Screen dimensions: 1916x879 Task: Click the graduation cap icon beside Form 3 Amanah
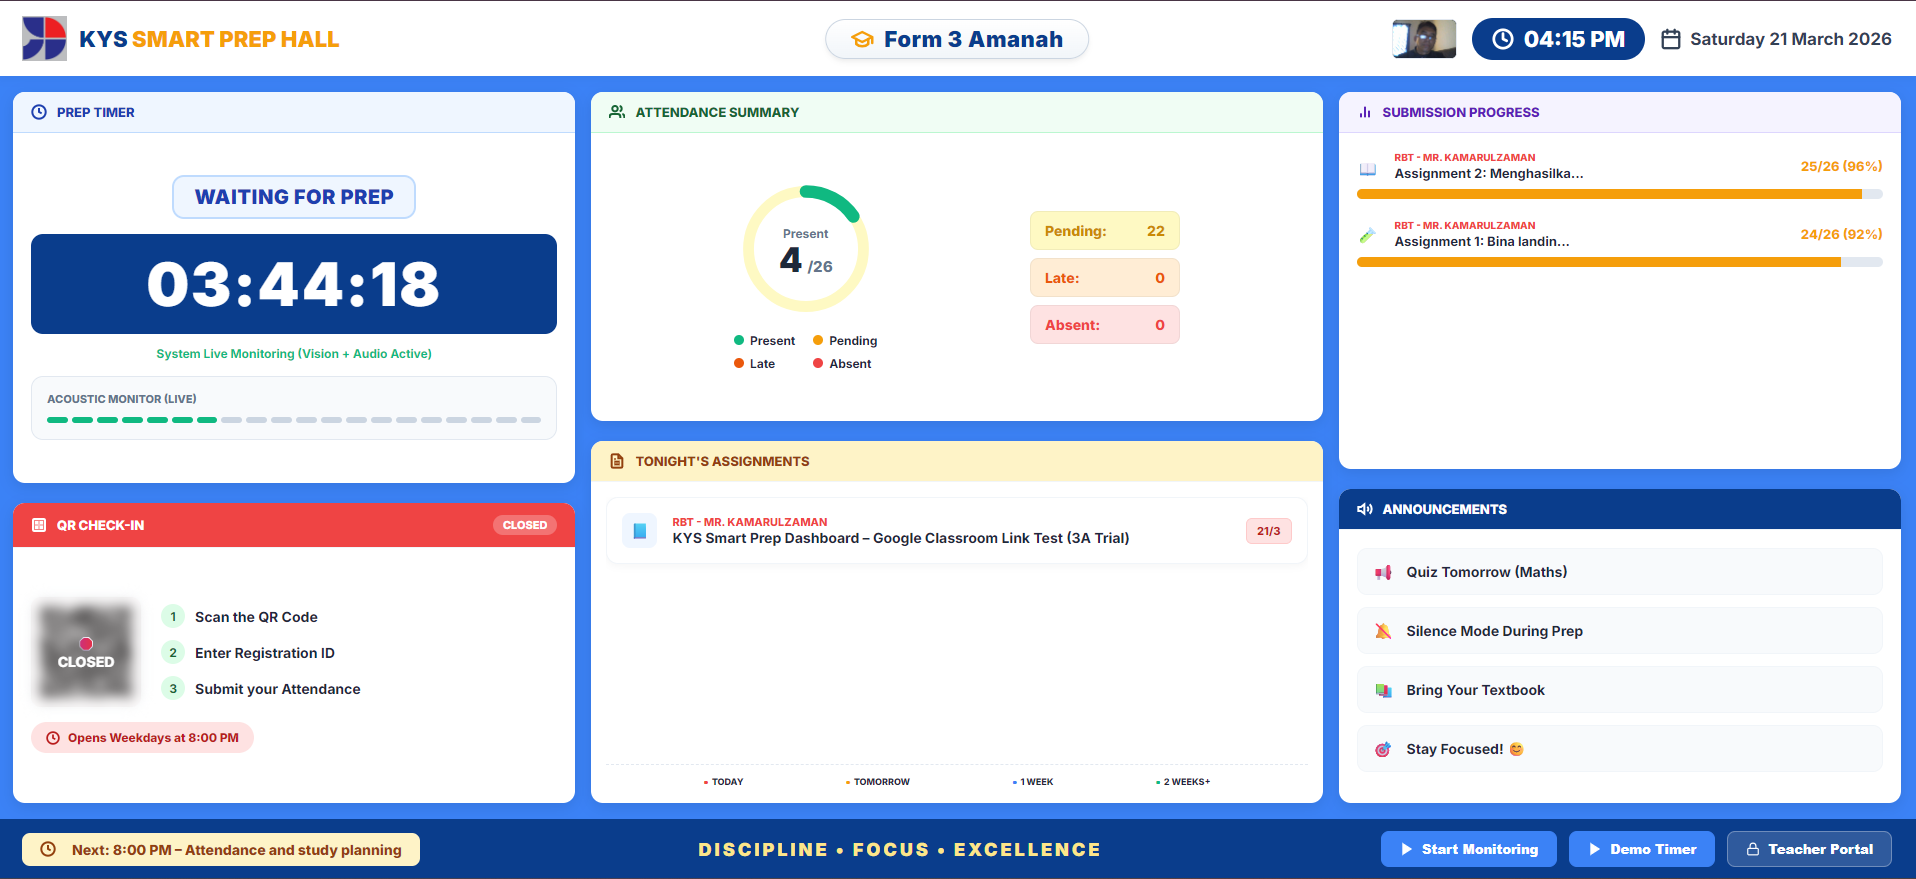862,40
